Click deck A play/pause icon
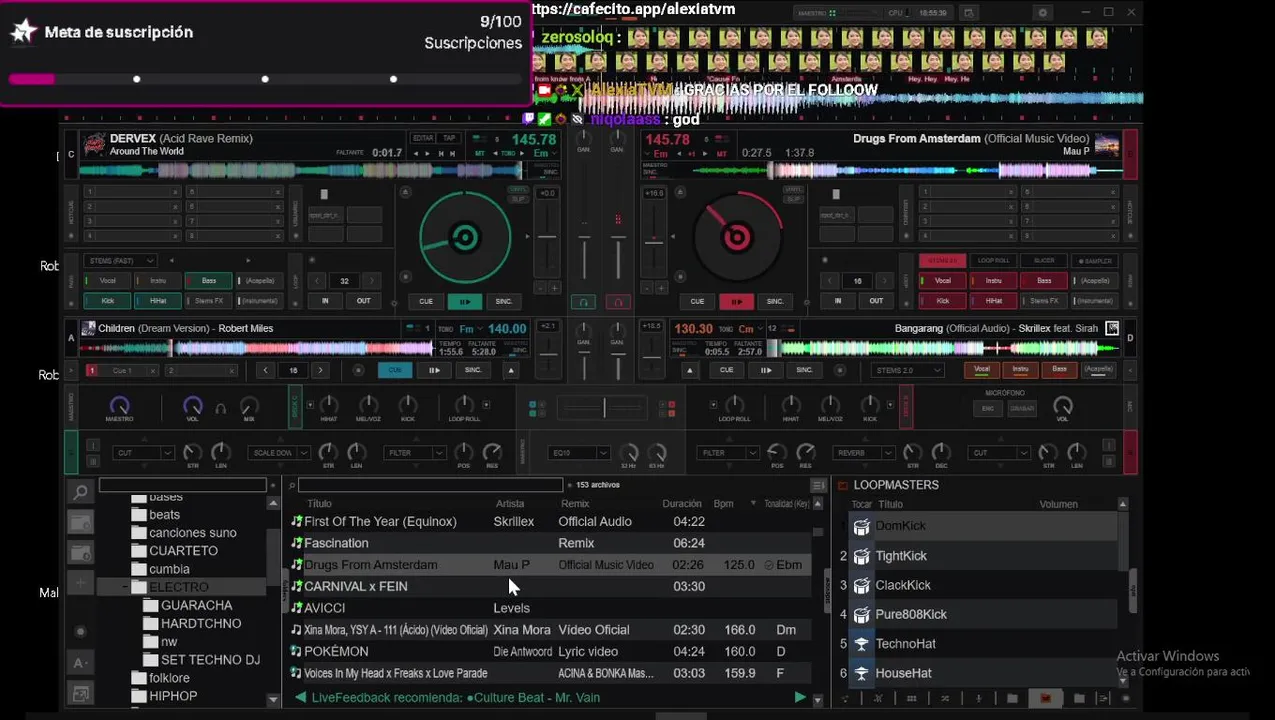This screenshot has height=720, width=1275. coord(434,370)
